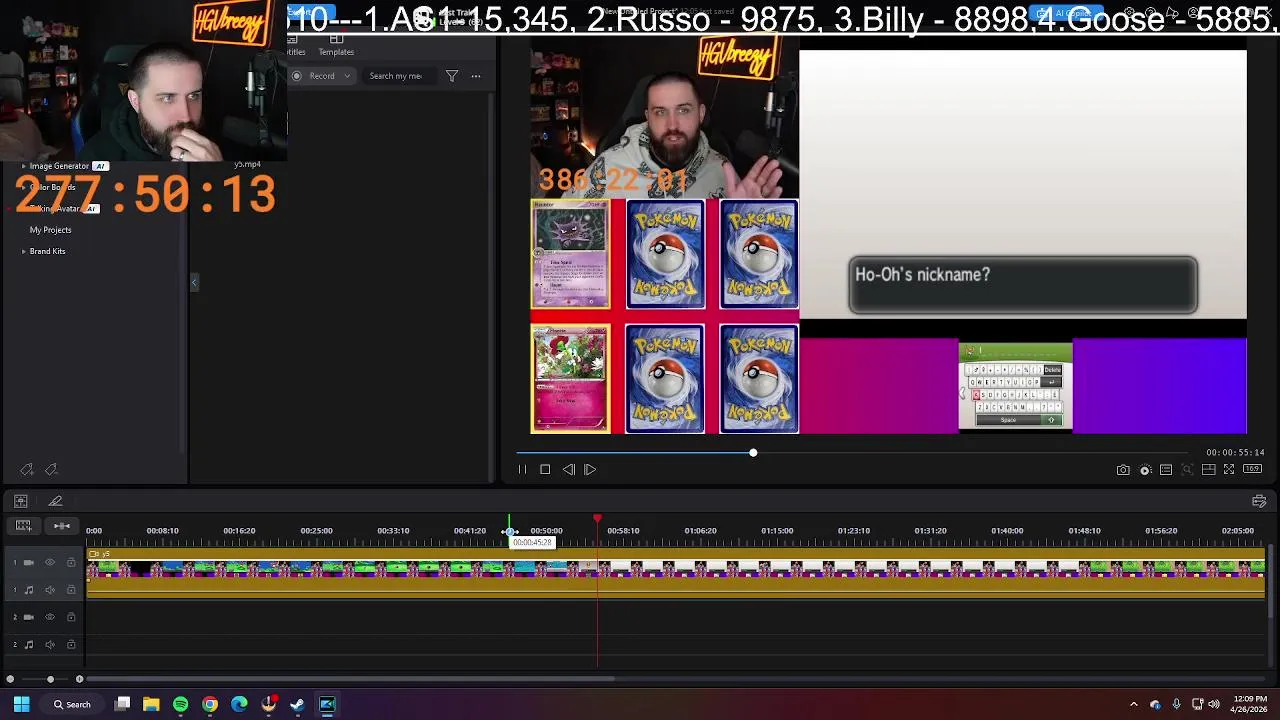This screenshot has height=720, width=1280.
Task: Step to next frame in preview
Action: coord(590,470)
